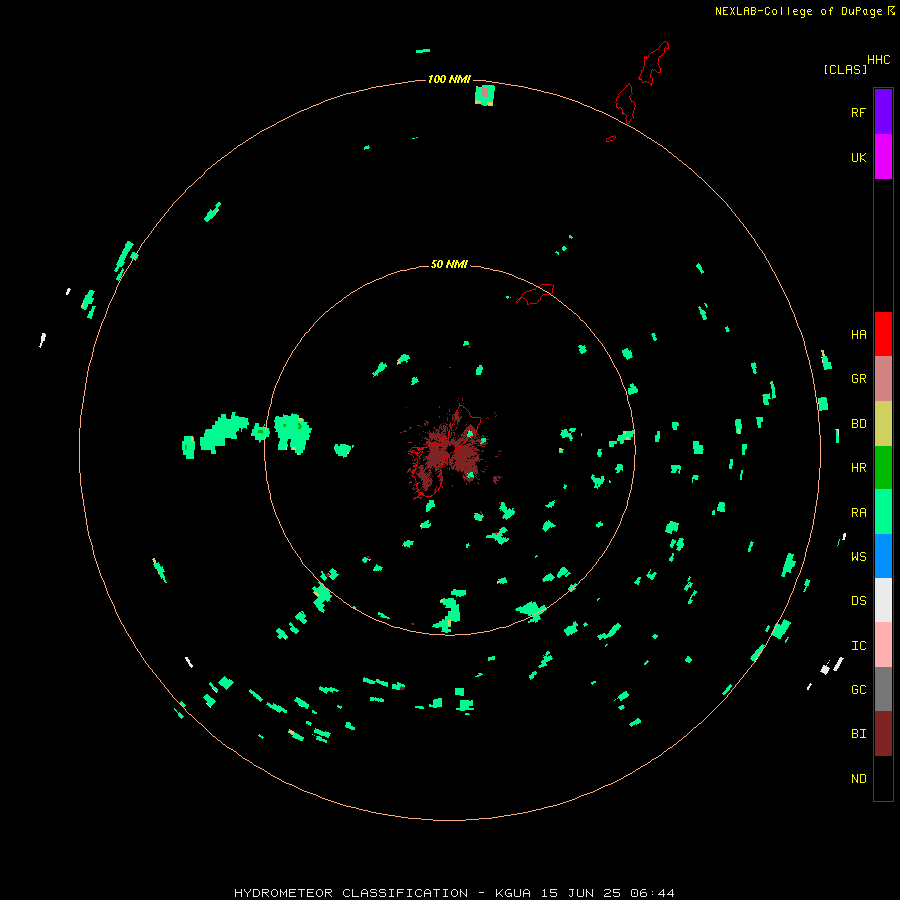The width and height of the screenshot is (900, 900).
Task: Select the brown BI legend swatch
Action: 883,734
